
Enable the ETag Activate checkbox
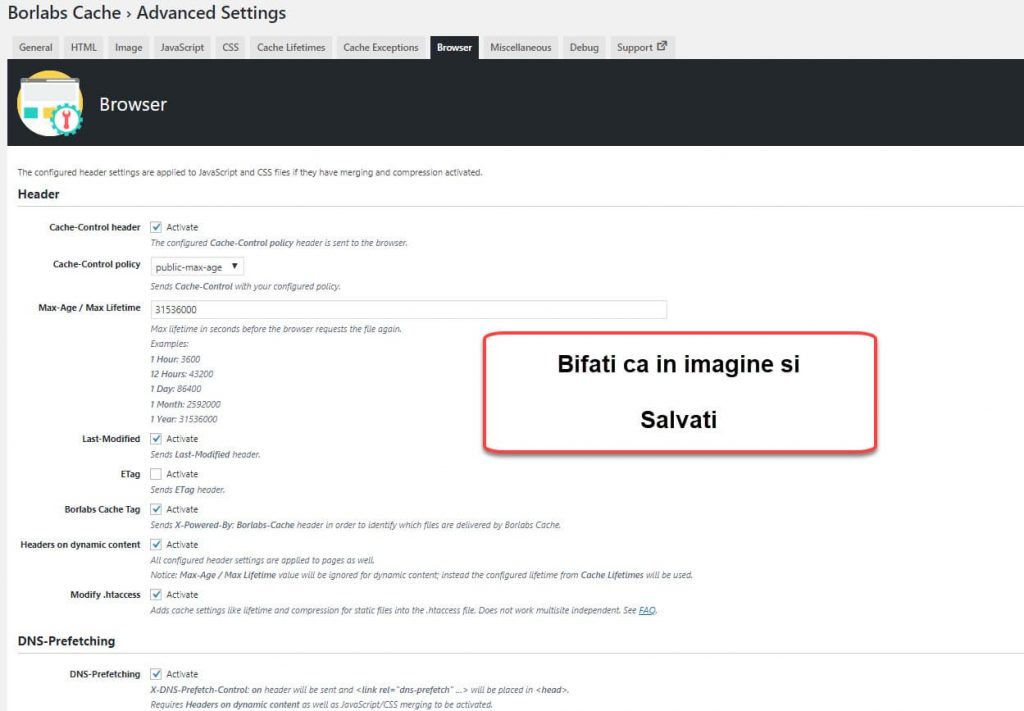[x=156, y=474]
